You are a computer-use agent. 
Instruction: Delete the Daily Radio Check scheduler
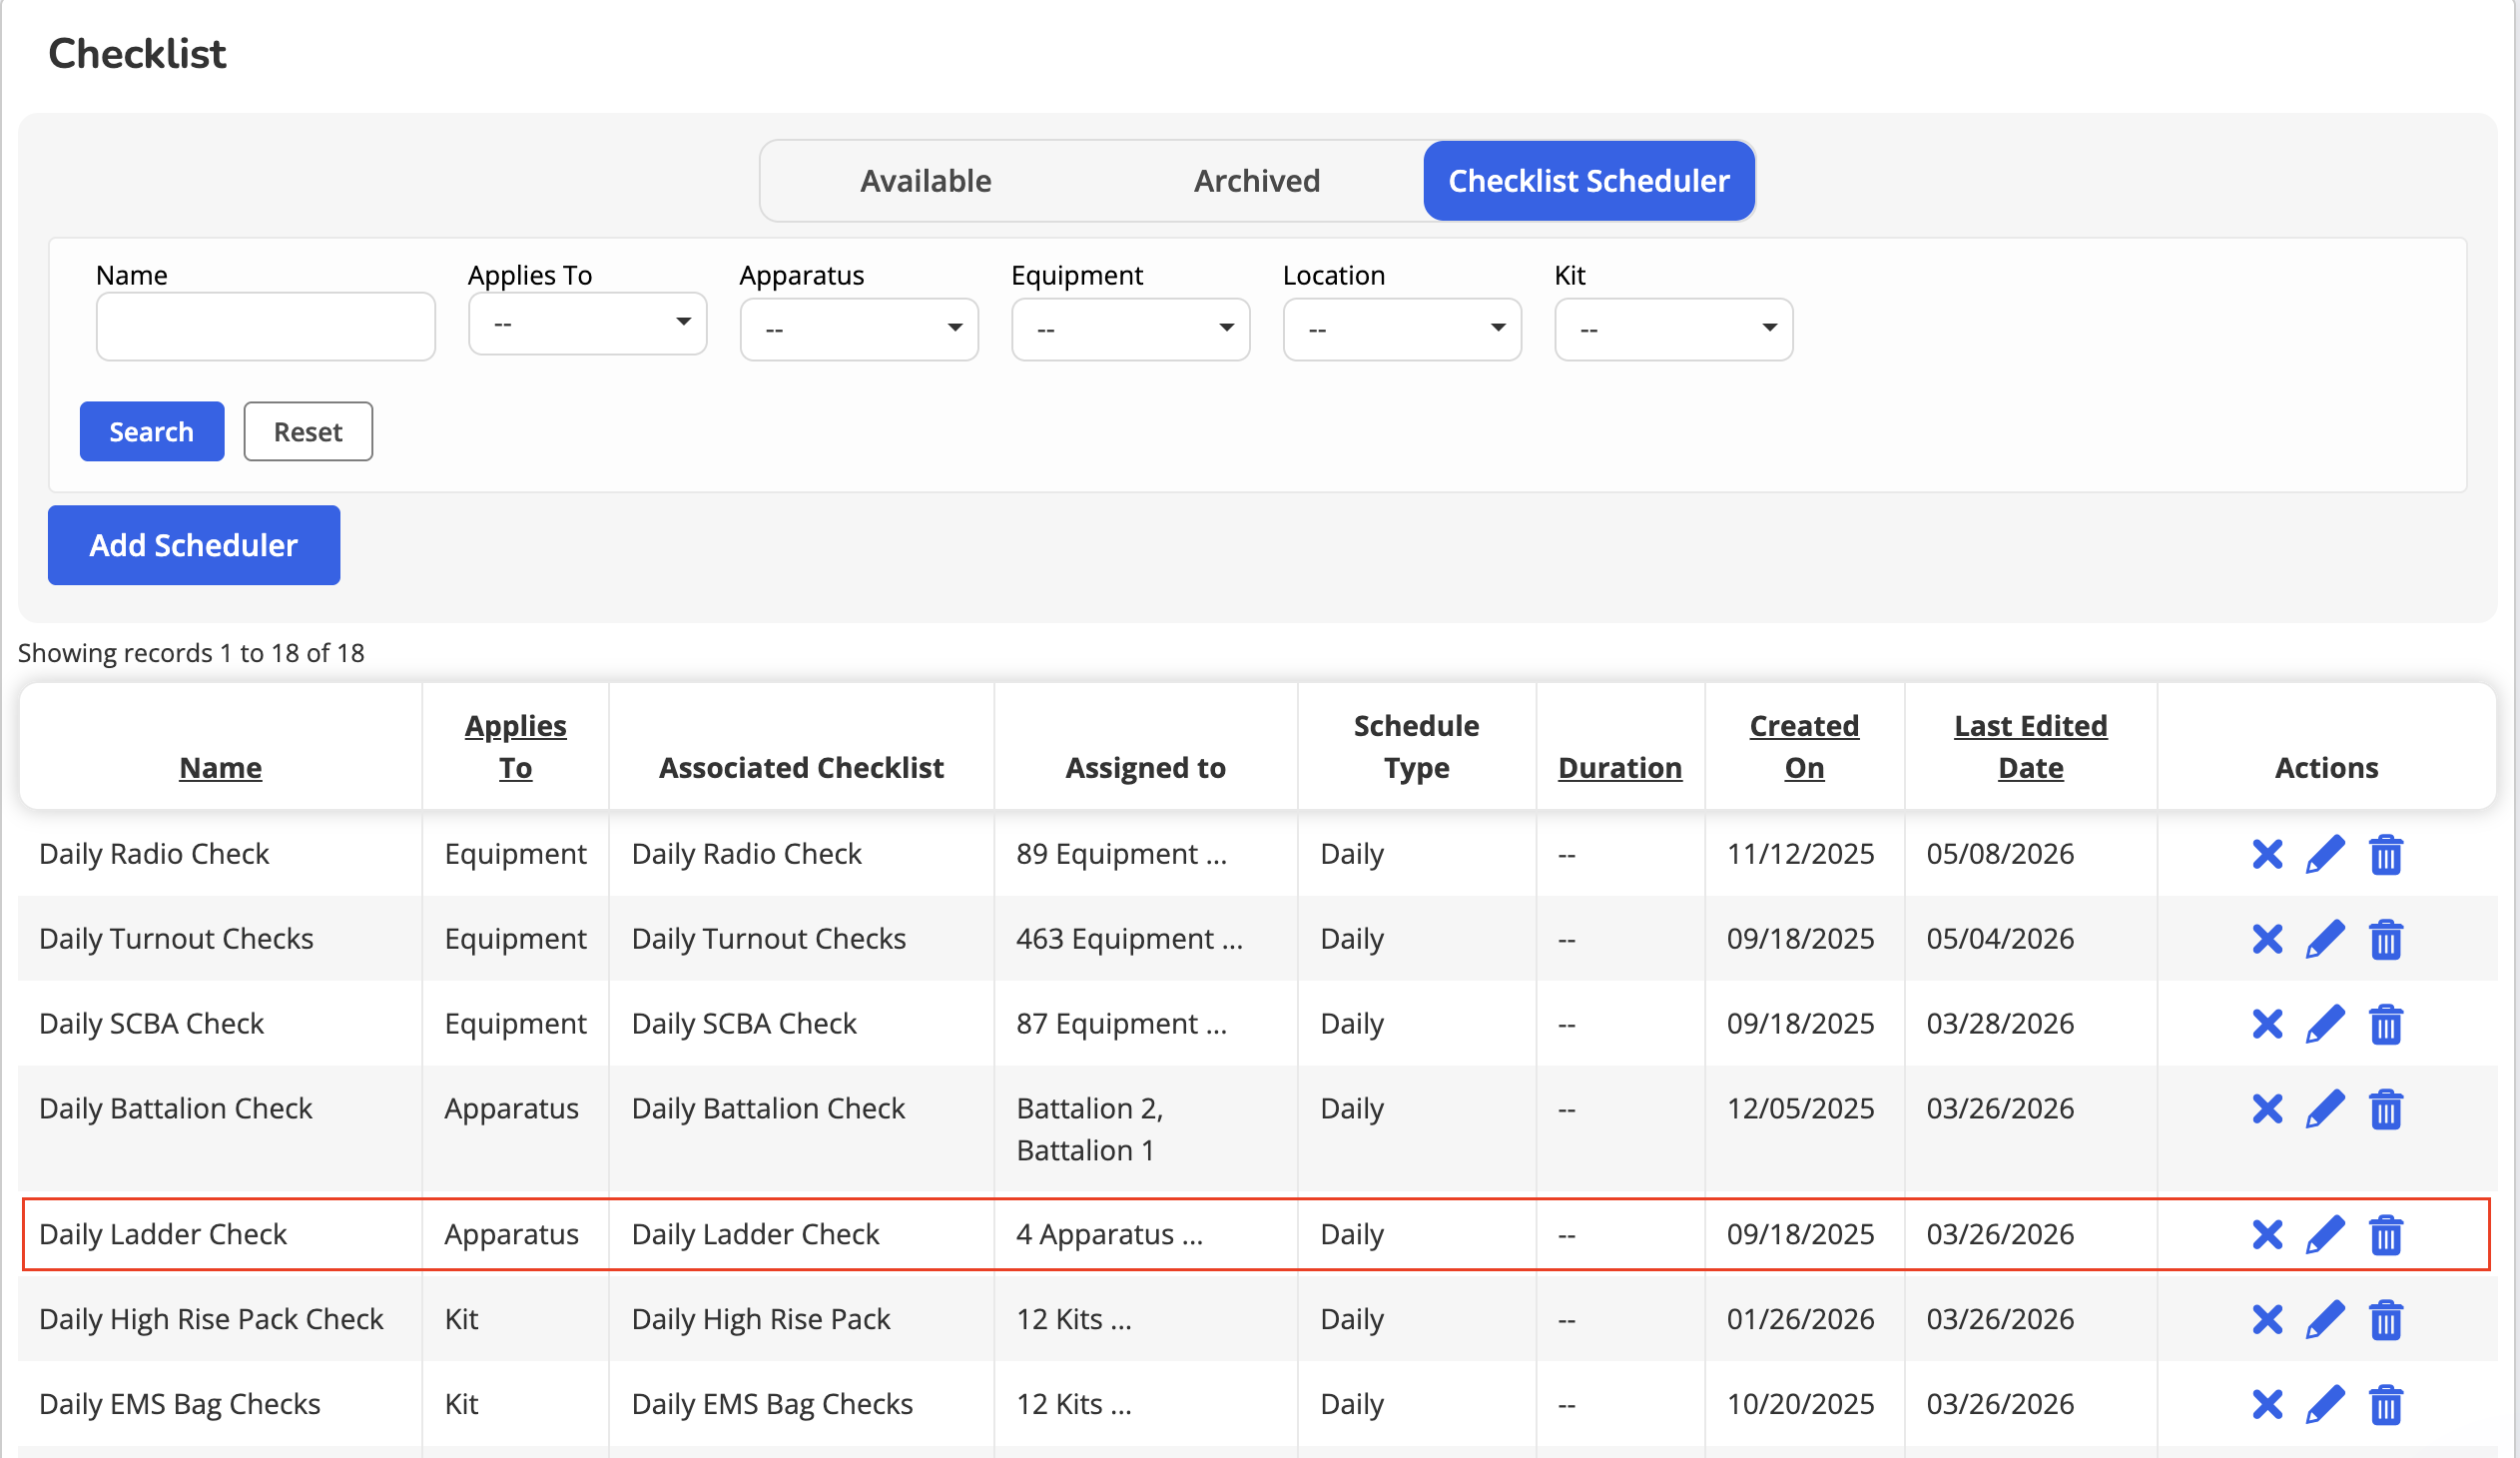click(2386, 855)
